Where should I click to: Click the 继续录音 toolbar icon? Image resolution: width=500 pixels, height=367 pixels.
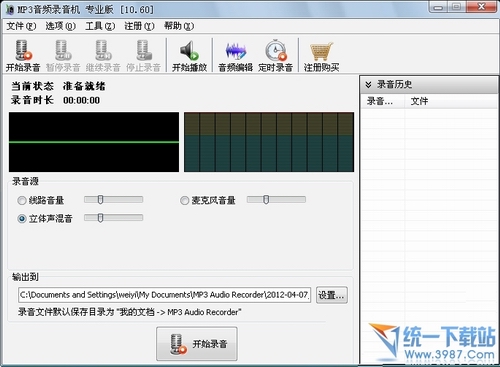click(103, 50)
